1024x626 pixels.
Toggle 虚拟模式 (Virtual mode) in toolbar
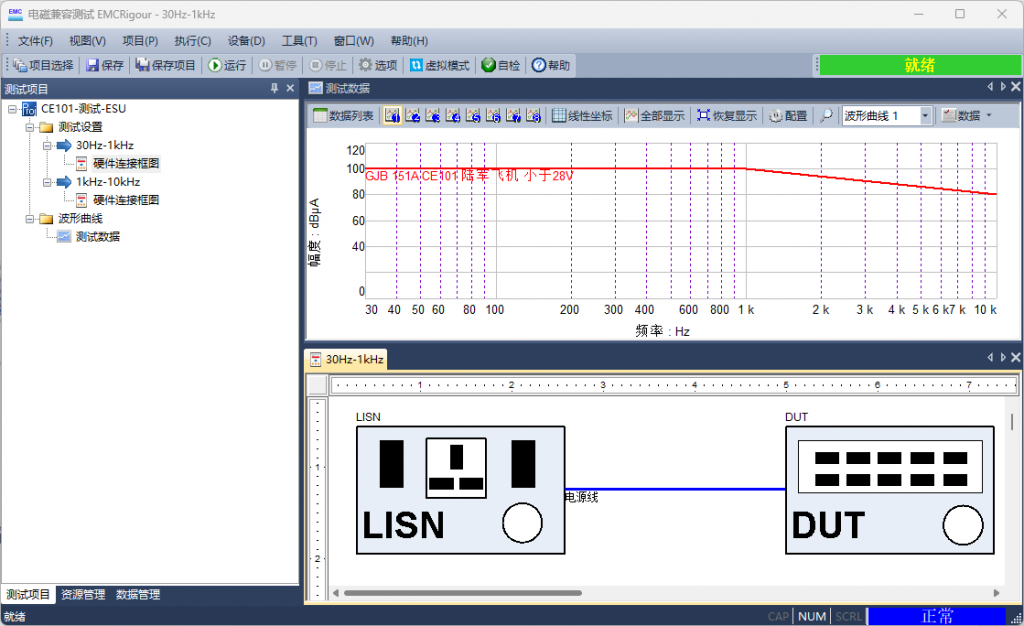(439, 65)
